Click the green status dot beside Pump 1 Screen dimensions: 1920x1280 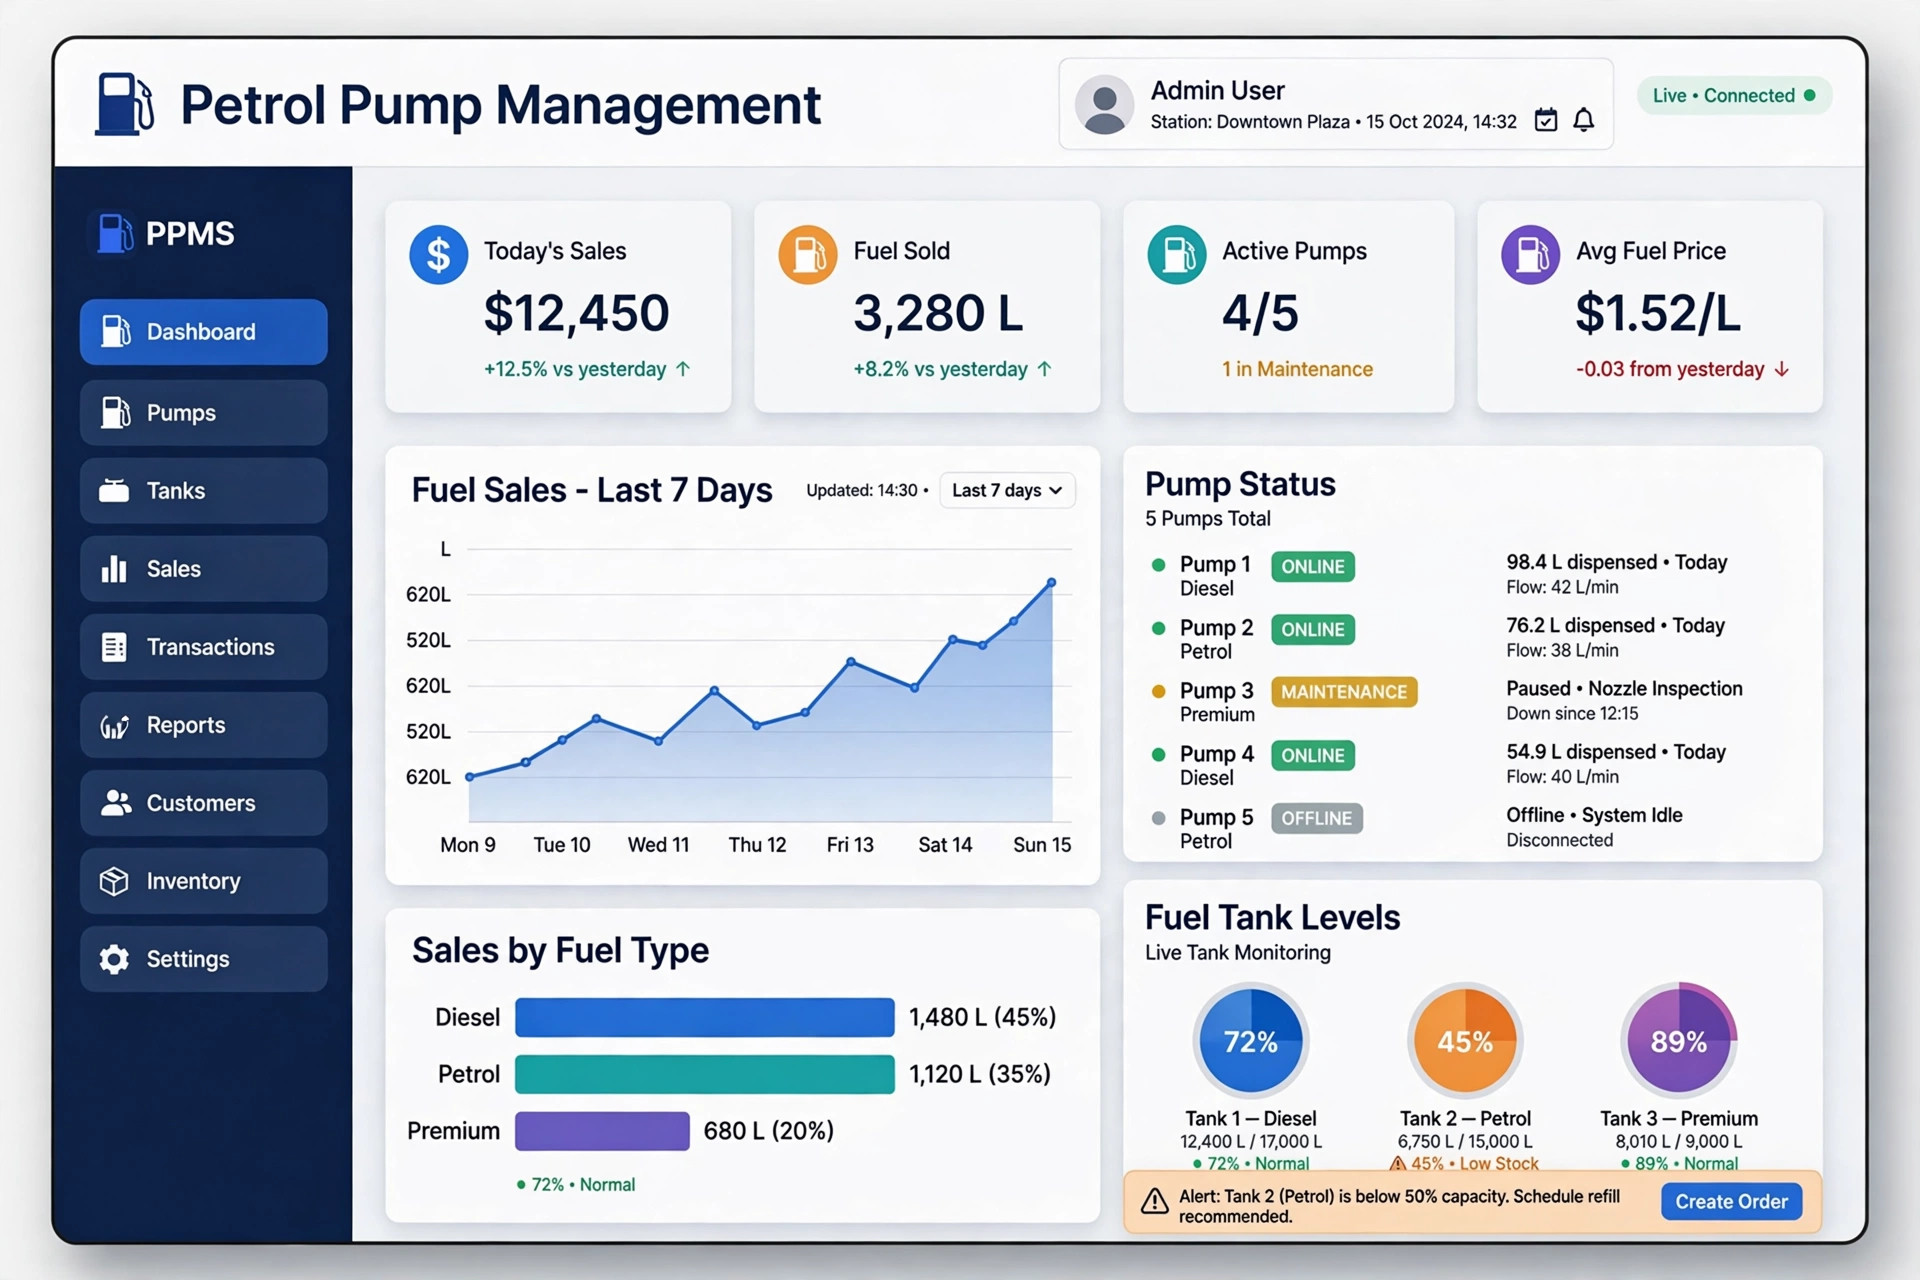(1158, 565)
